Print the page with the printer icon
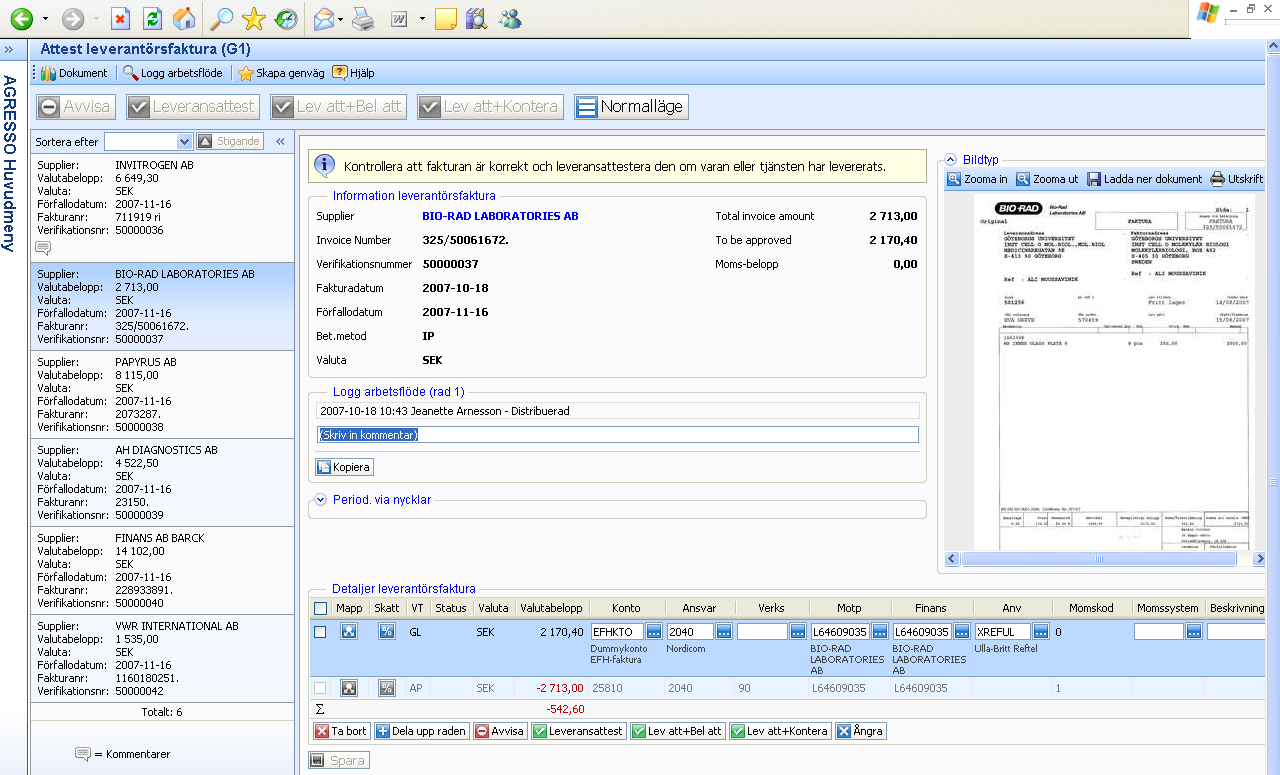1280x775 pixels. point(362,18)
